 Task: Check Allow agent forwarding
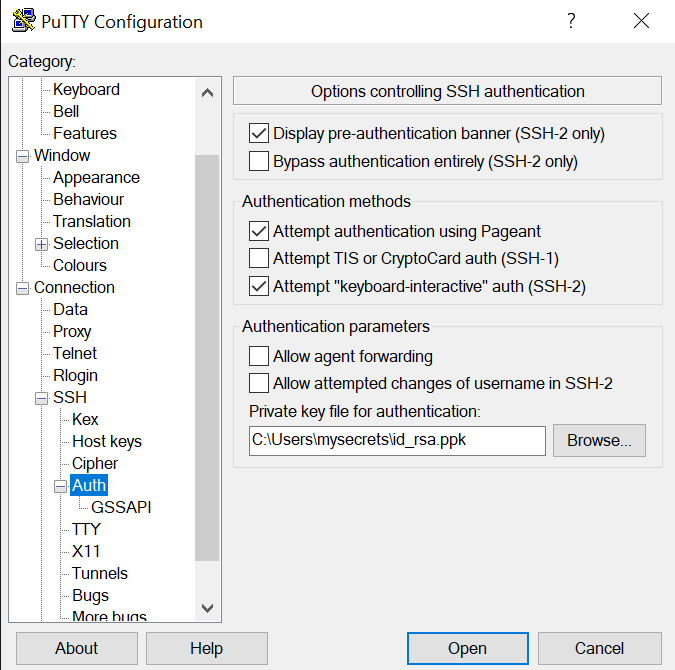pyautogui.click(x=259, y=356)
